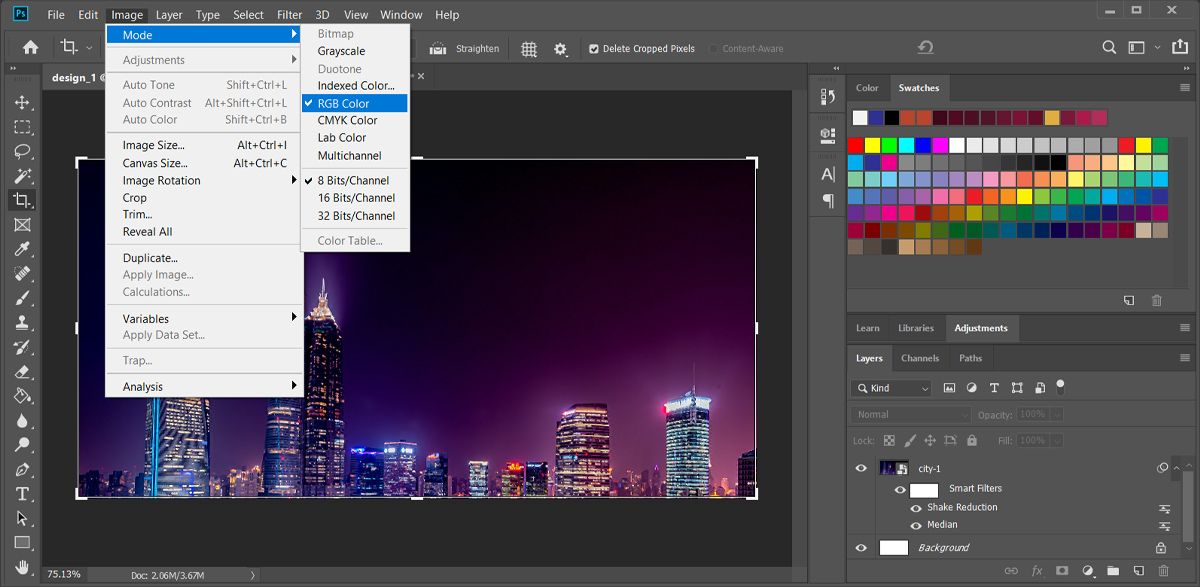Select the Crop tool

click(x=22, y=199)
